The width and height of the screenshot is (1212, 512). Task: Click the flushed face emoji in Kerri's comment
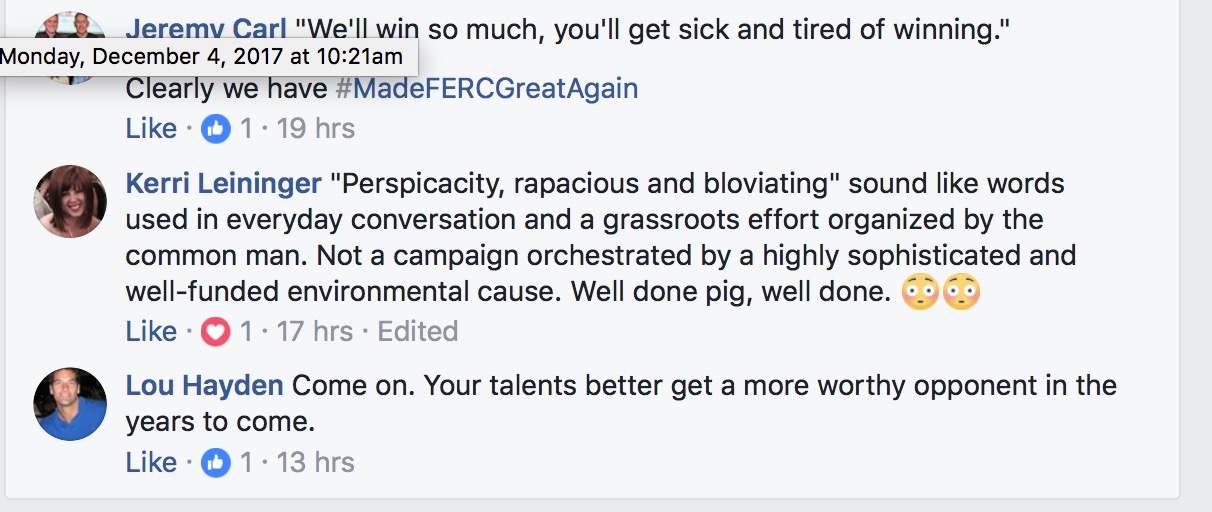click(920, 292)
